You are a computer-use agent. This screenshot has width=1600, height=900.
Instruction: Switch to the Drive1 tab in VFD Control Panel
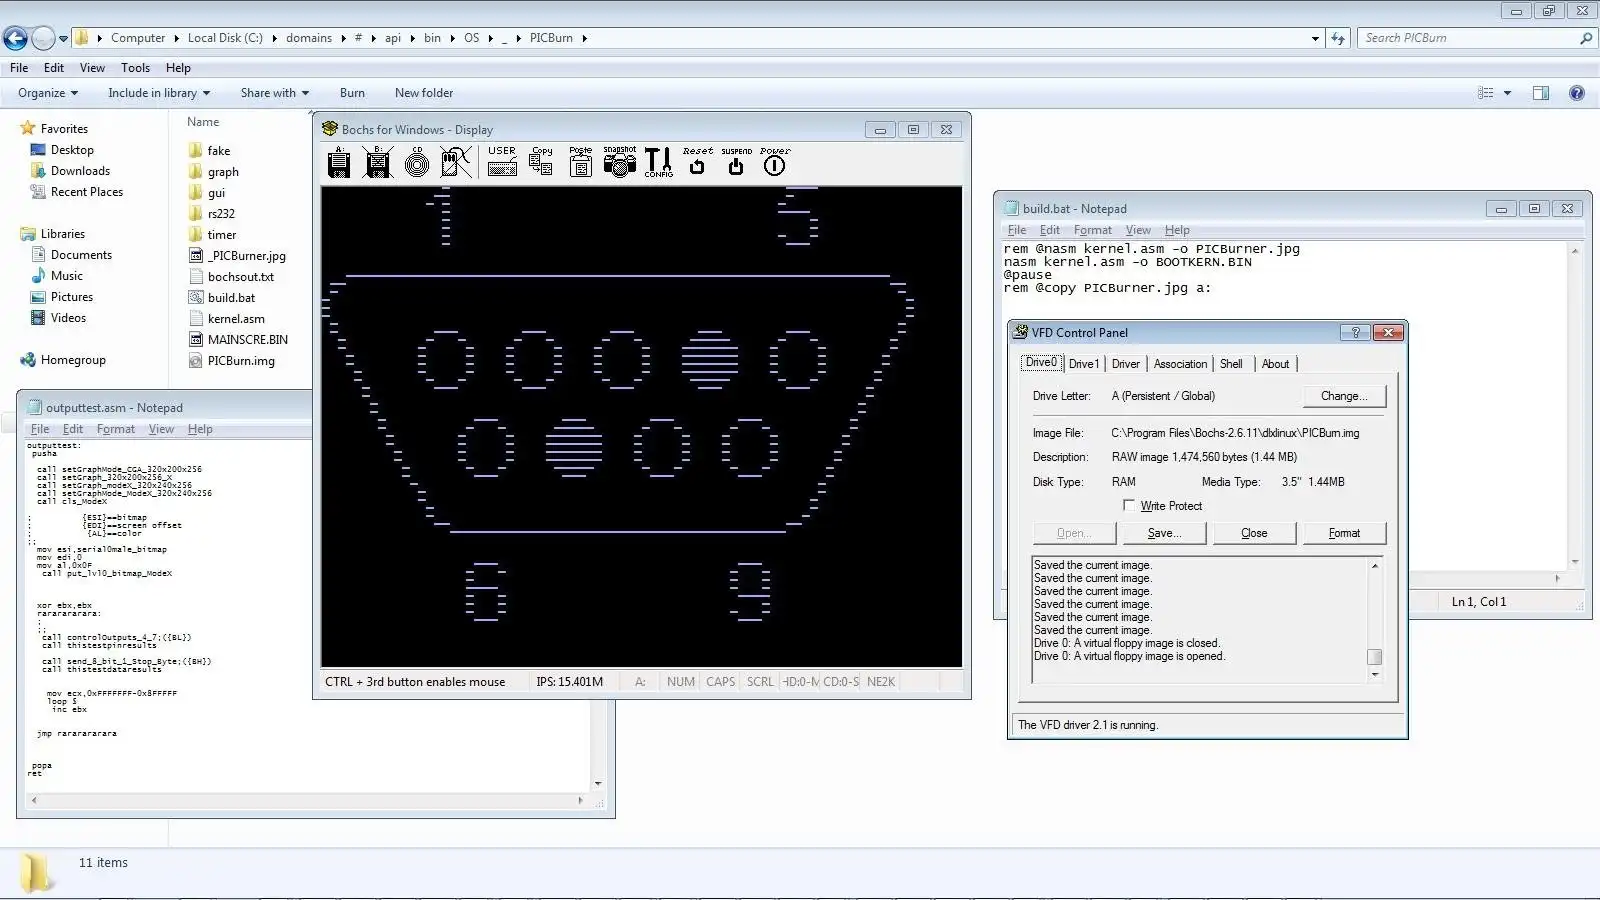click(1084, 364)
